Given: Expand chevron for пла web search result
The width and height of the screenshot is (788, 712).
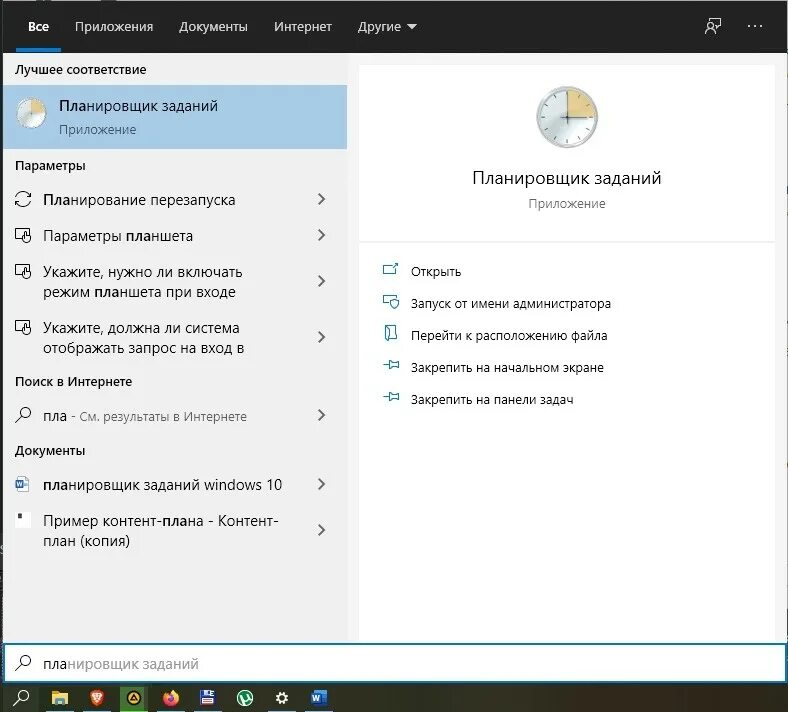Looking at the screenshot, I should [x=322, y=415].
